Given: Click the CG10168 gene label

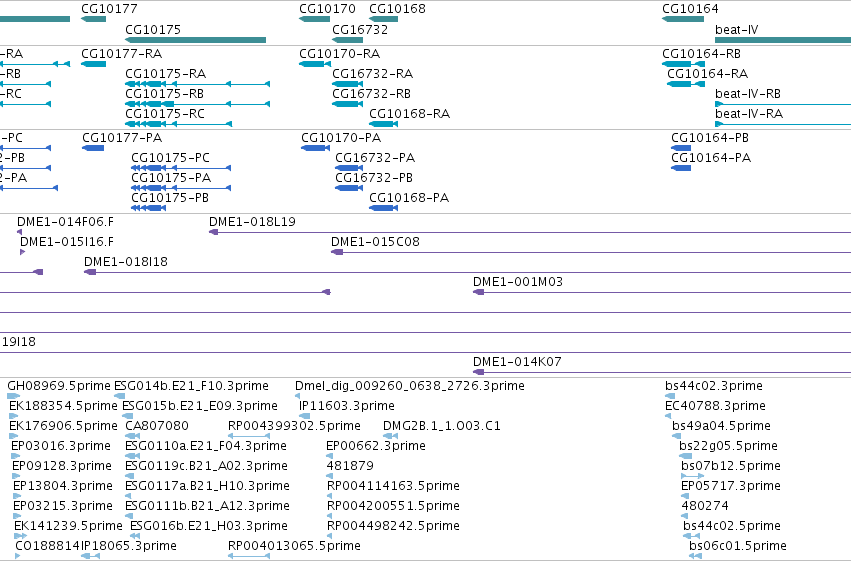Looking at the screenshot, I should coord(397,9).
